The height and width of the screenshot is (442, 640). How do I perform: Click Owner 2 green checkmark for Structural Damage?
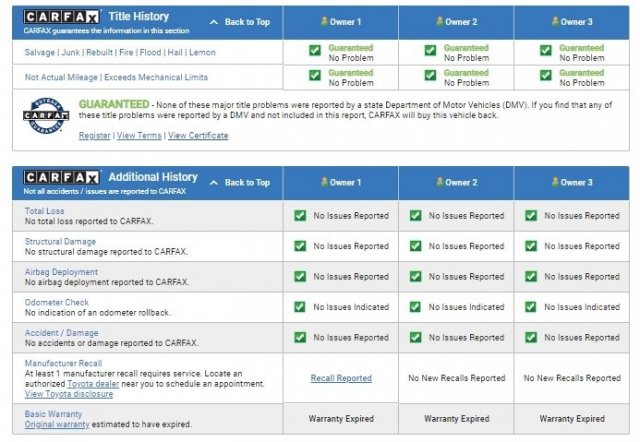point(415,246)
